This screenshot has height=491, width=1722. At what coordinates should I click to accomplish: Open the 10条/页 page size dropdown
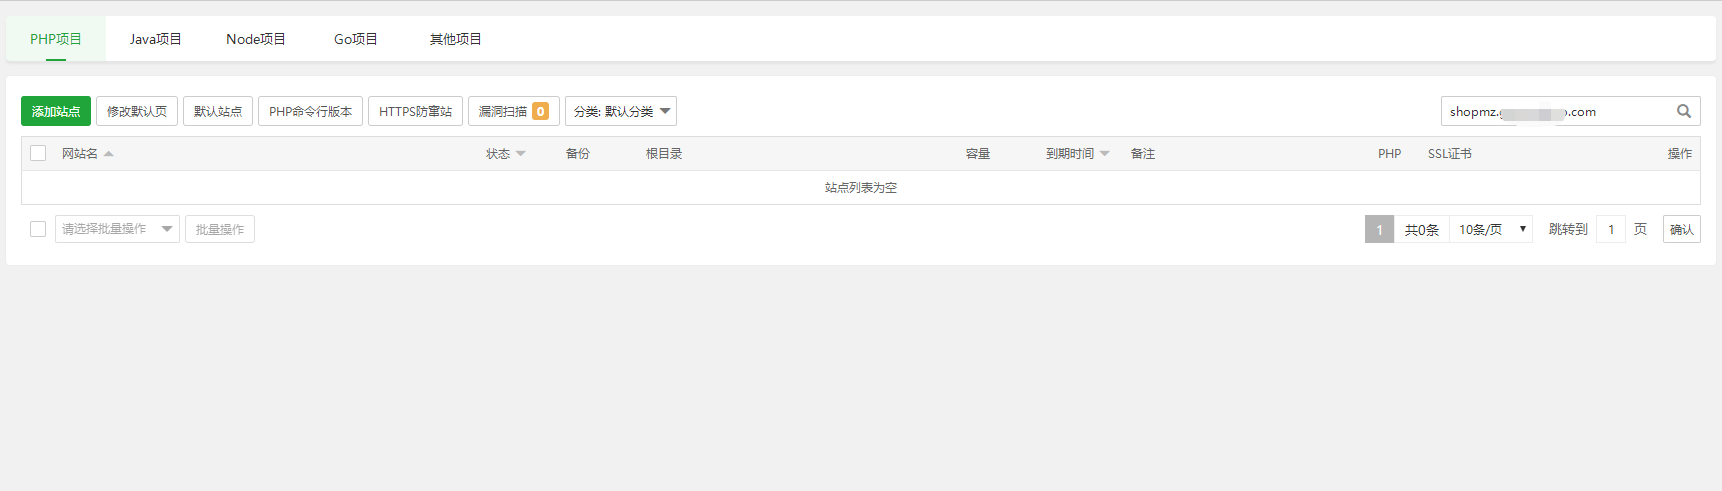(1491, 229)
